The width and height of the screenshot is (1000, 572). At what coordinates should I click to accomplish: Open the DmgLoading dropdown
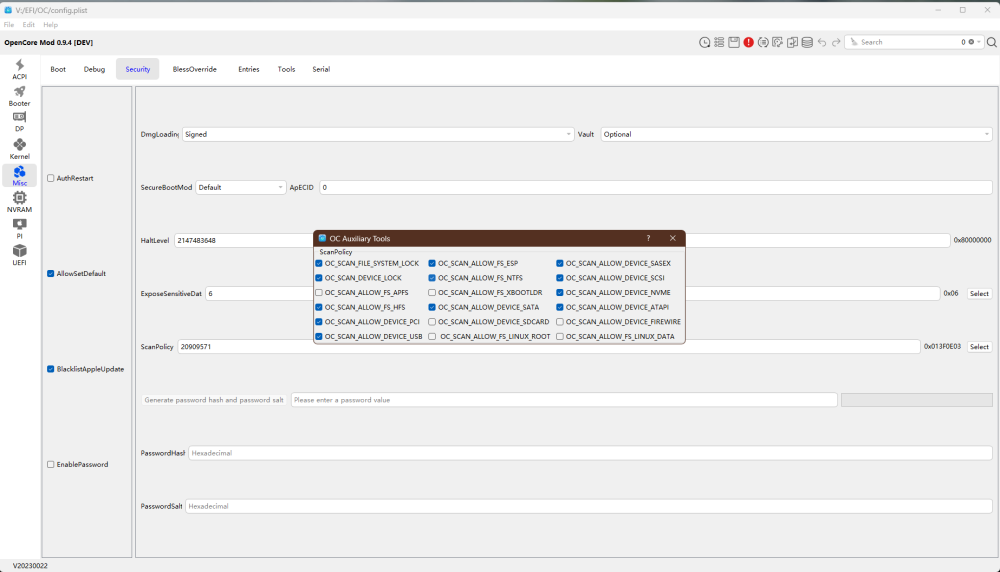[378, 135]
